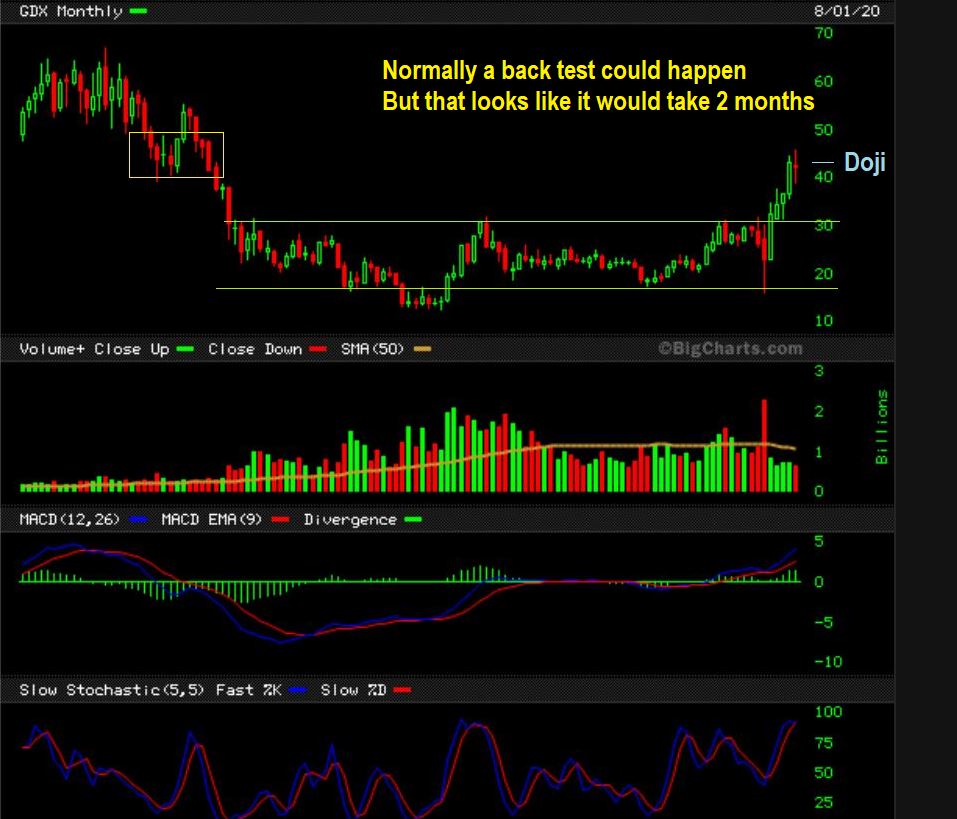Click the stochastic axis value 100
The width and height of the screenshot is (957, 819).
click(828, 712)
